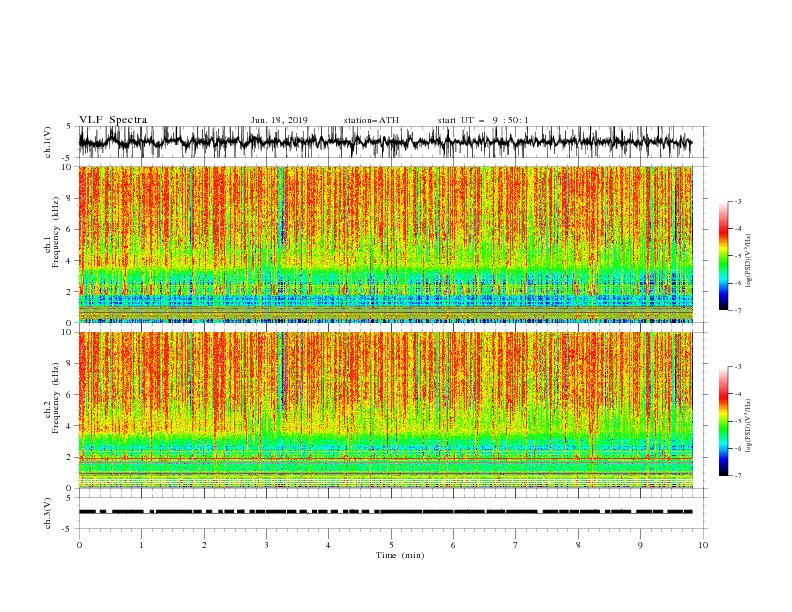Image resolution: width=792 pixels, height=612 pixels.
Task: Select the "start UT = 9 :50: 1" text
Action: [483, 120]
